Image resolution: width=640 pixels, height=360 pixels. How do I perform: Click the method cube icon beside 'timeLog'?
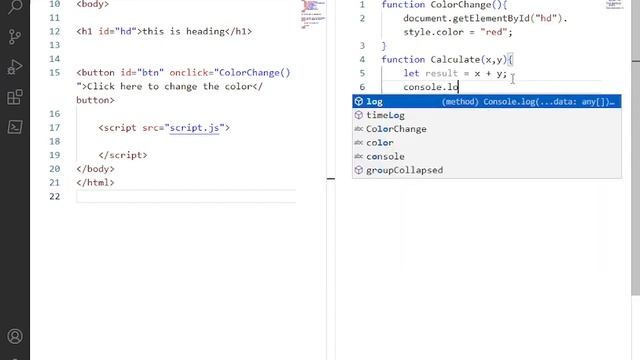tap(359, 115)
